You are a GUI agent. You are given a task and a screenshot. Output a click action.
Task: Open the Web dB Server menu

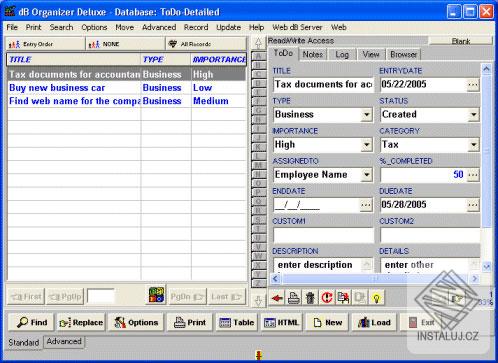point(297,27)
